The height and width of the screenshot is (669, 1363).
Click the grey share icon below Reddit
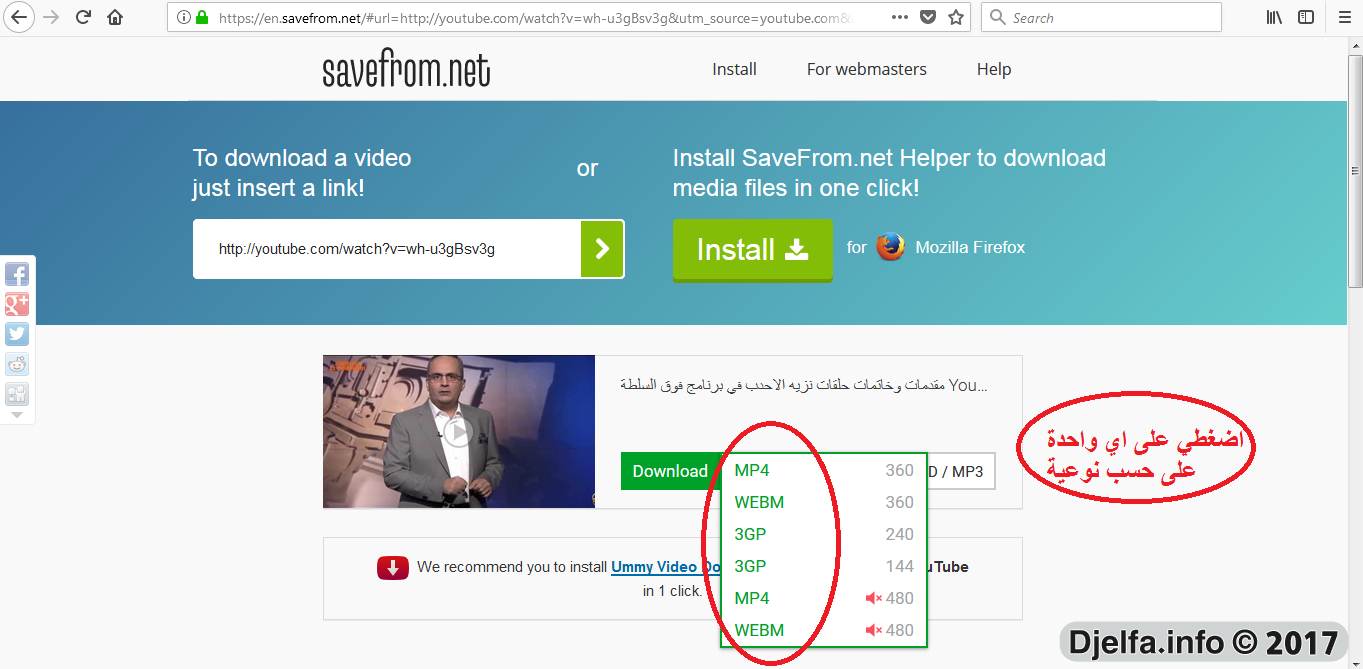click(x=17, y=394)
